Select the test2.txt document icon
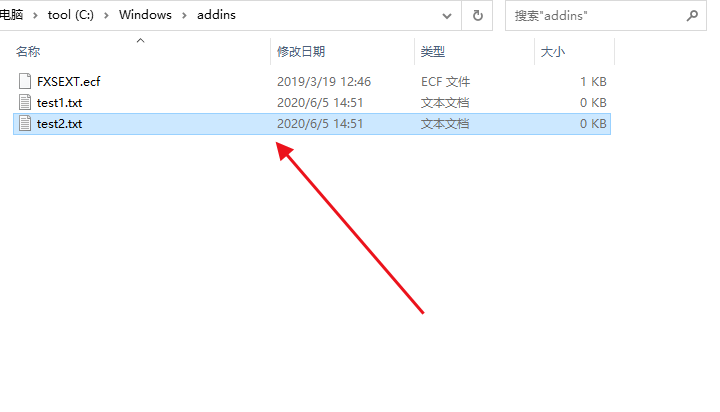 pos(25,124)
